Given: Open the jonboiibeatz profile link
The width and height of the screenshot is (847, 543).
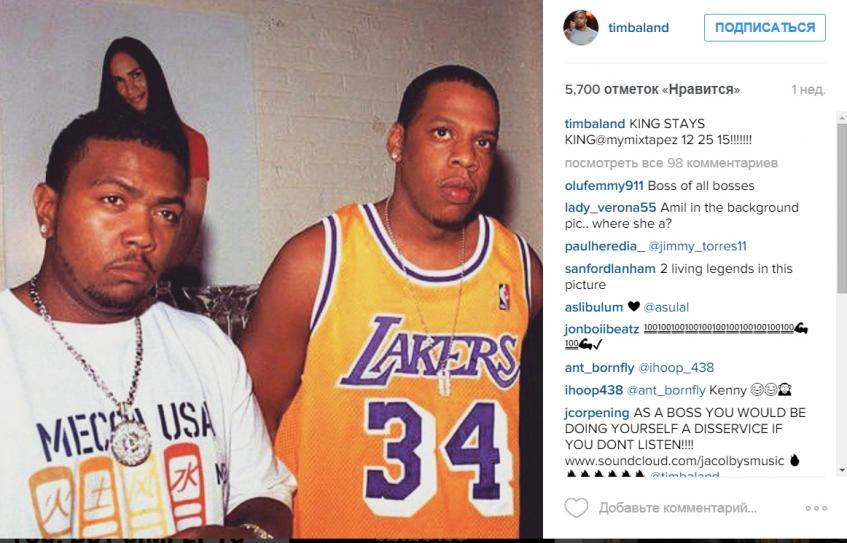Looking at the screenshot, I should tap(602, 329).
